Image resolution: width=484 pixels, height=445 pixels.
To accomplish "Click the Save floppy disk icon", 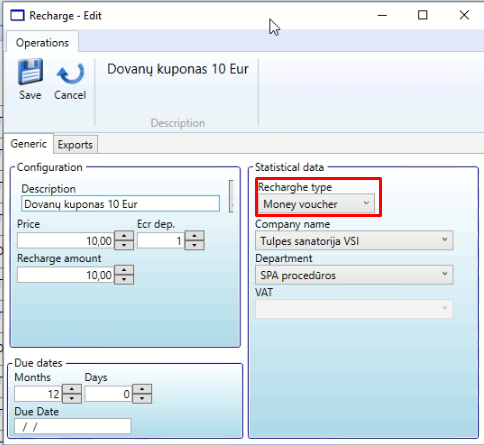I will point(30,71).
